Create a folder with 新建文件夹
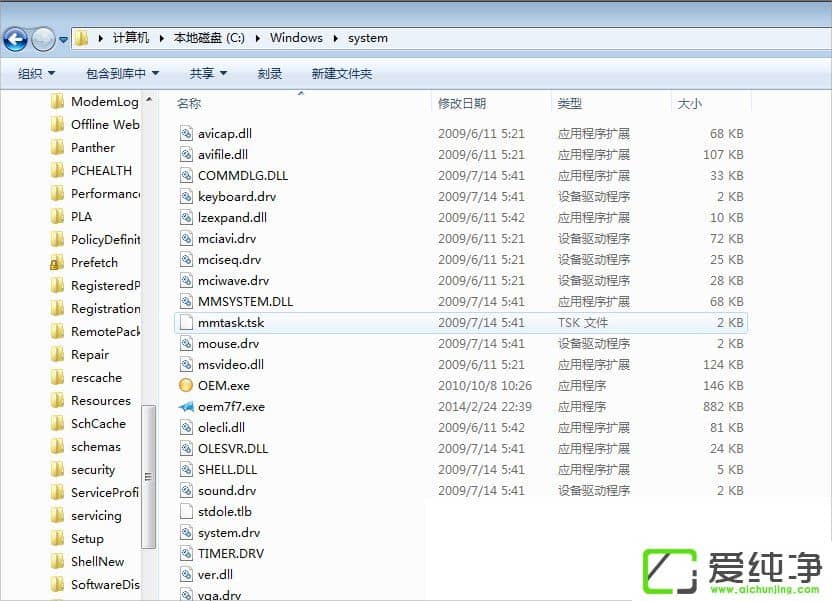832x601 pixels. coord(342,73)
